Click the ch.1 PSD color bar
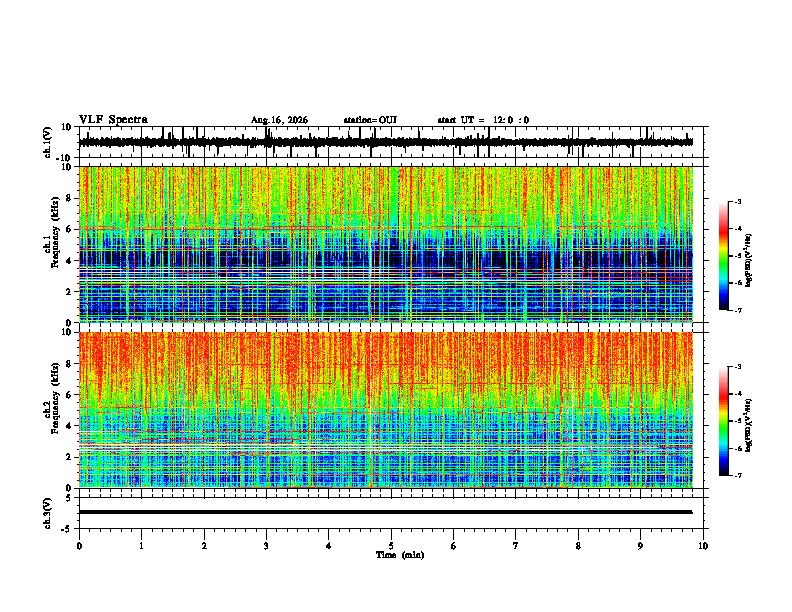Screen dimensions: 792x612 click(x=724, y=256)
